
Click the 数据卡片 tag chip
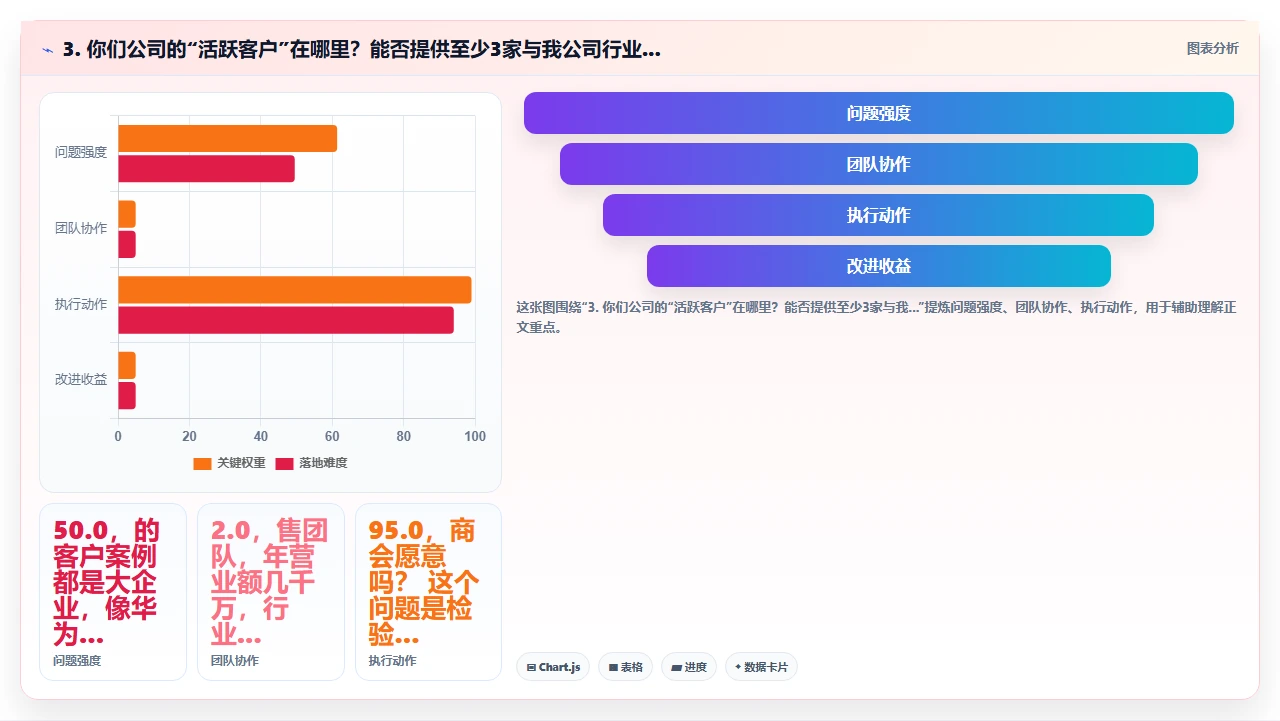click(761, 667)
